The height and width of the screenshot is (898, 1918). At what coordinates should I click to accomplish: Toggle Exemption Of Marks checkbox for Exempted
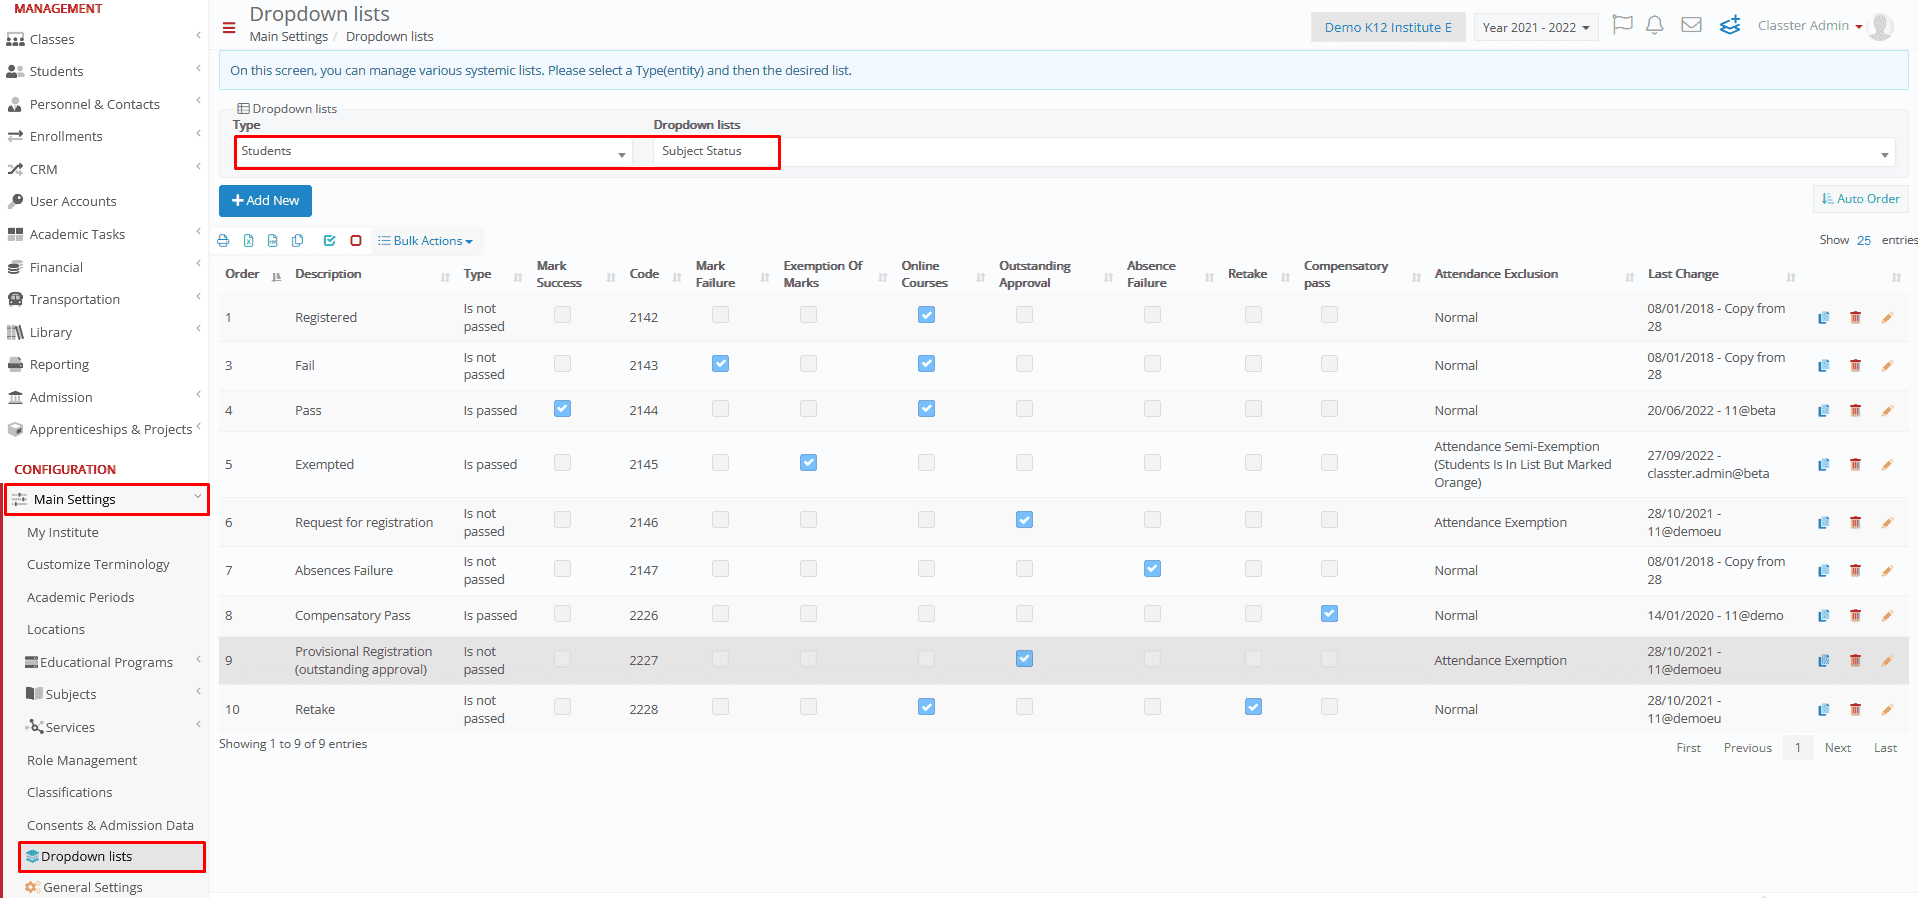809,463
